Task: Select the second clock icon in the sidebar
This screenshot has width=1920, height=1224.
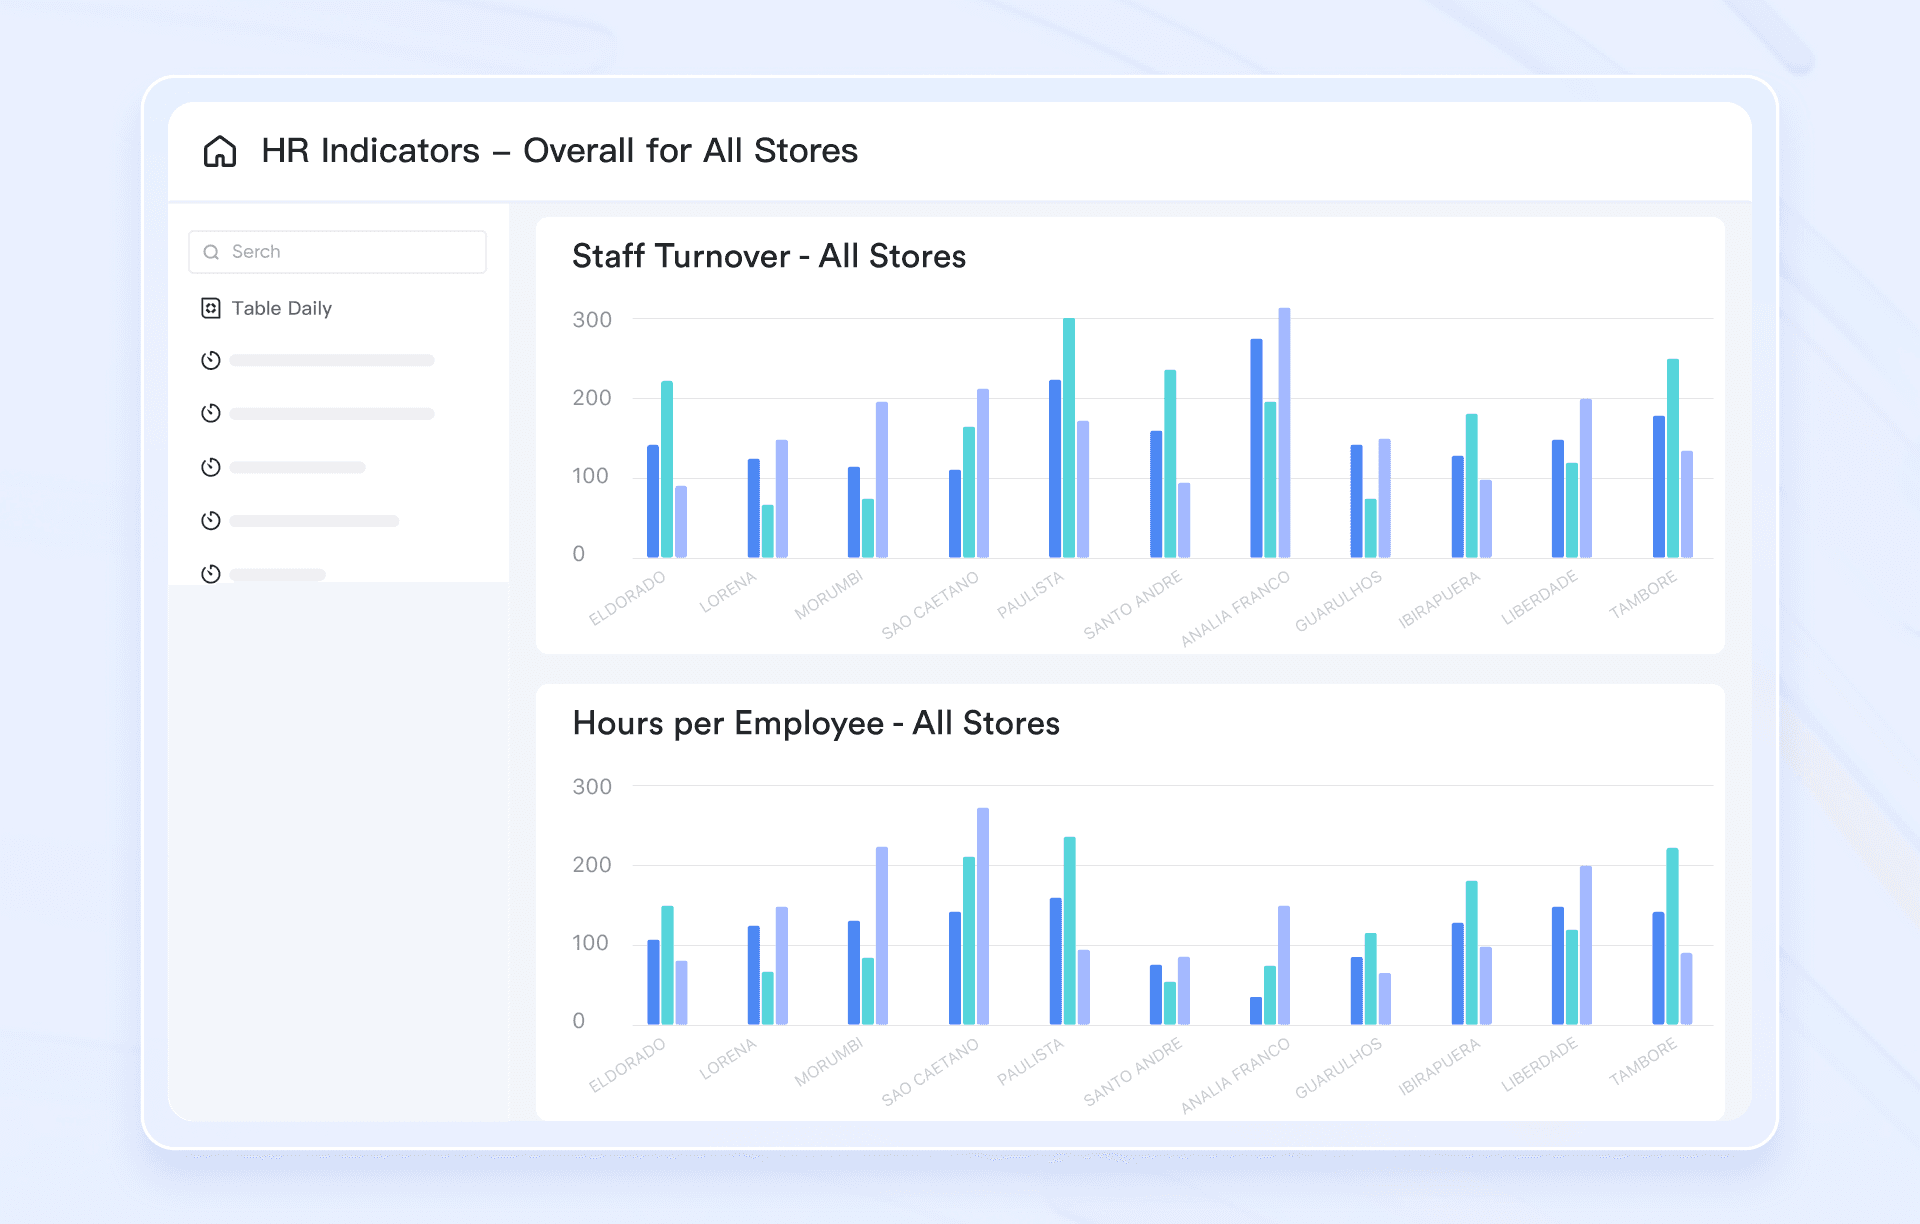Action: pyautogui.click(x=210, y=413)
